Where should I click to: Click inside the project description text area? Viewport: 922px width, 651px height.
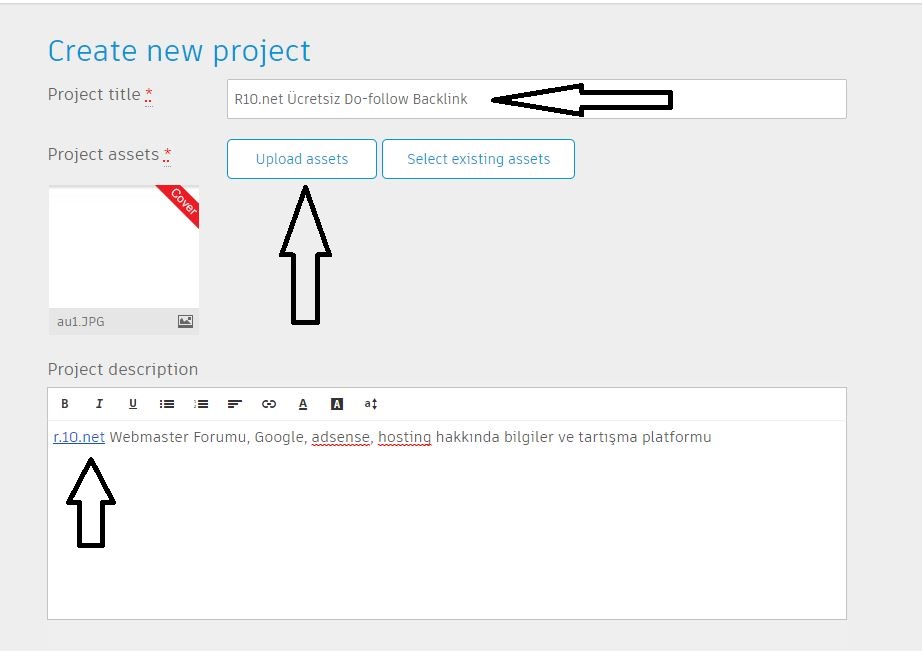(x=447, y=520)
